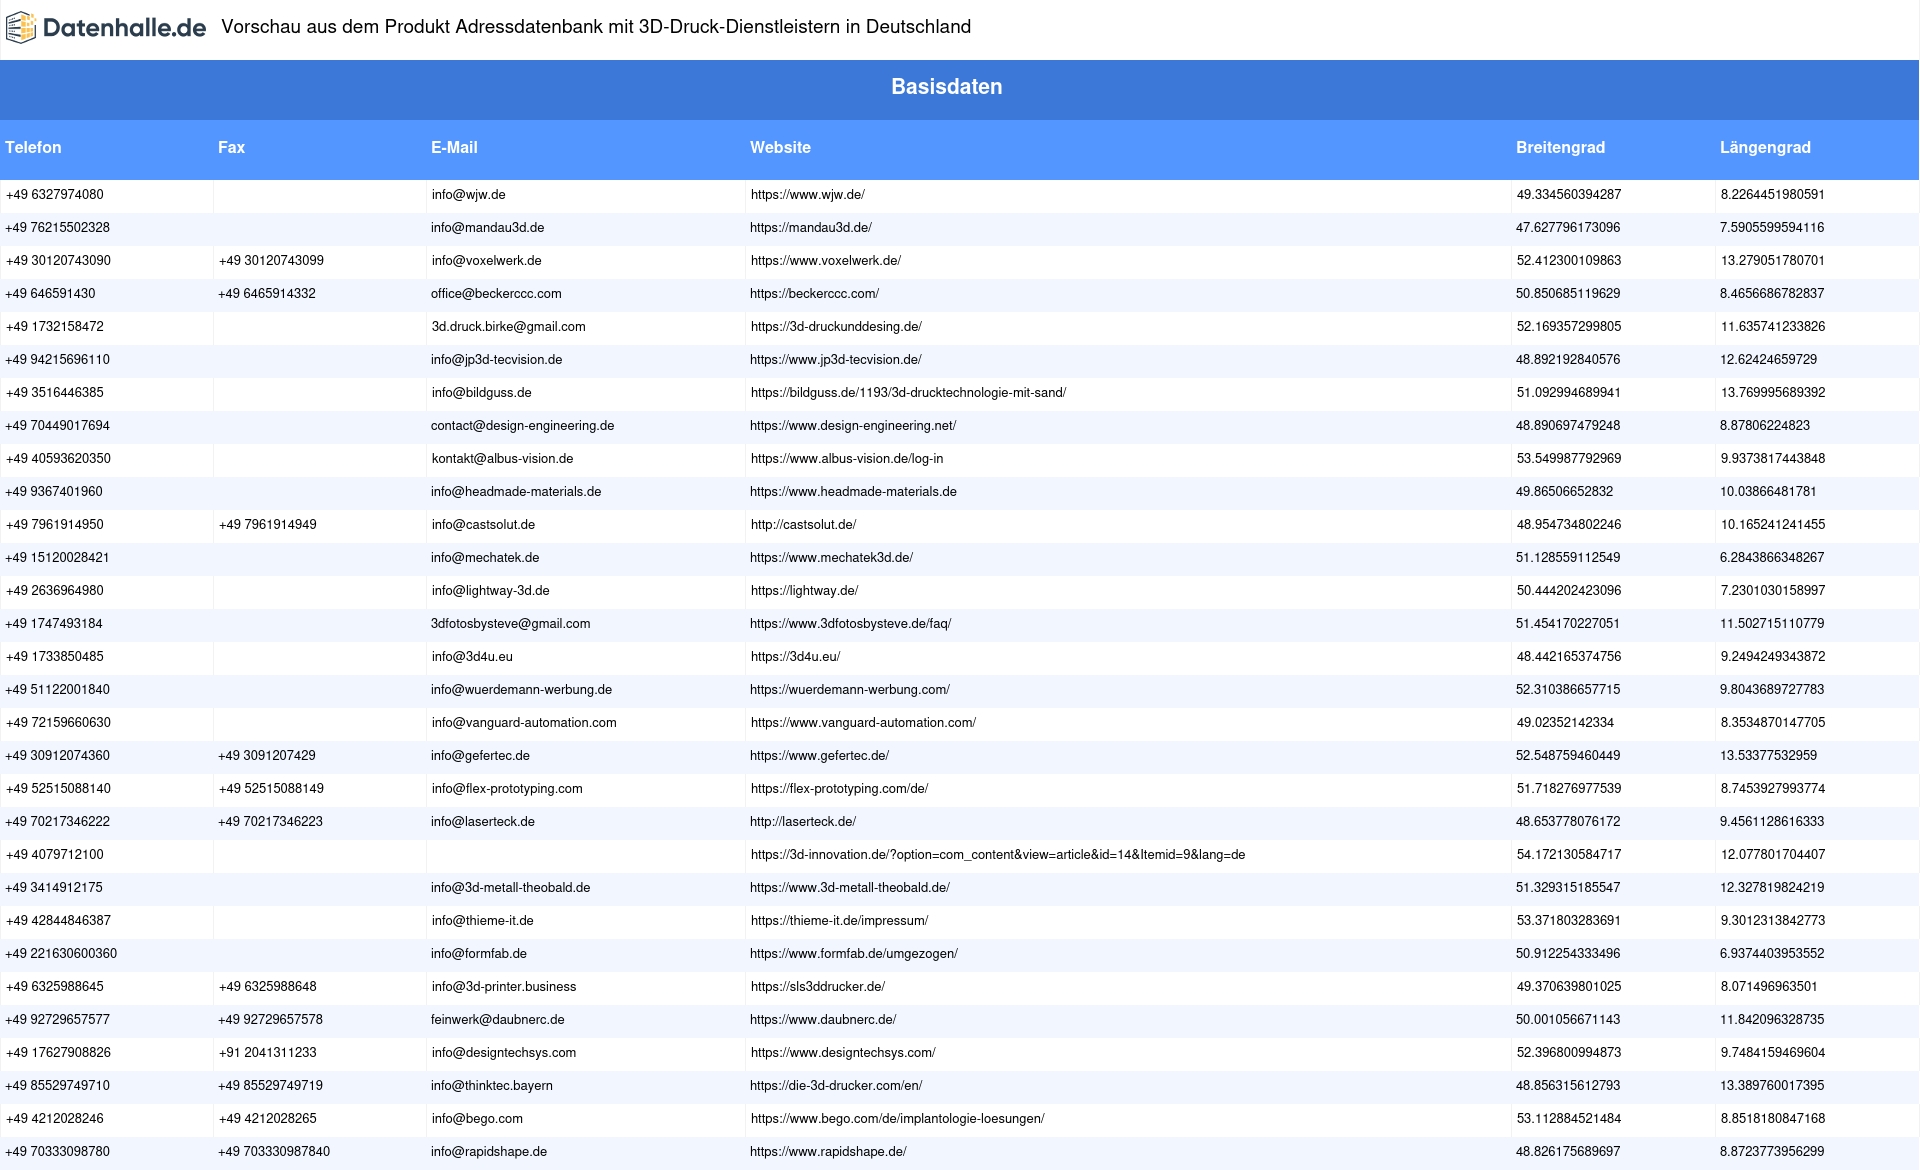This screenshot has width=1920, height=1170.
Task: Select phone number +49 15120028421
Action: 58,558
